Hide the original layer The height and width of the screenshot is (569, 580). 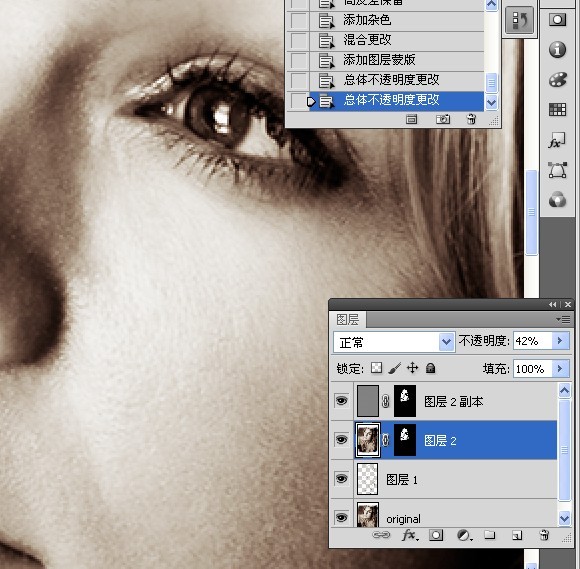[x=341, y=517]
